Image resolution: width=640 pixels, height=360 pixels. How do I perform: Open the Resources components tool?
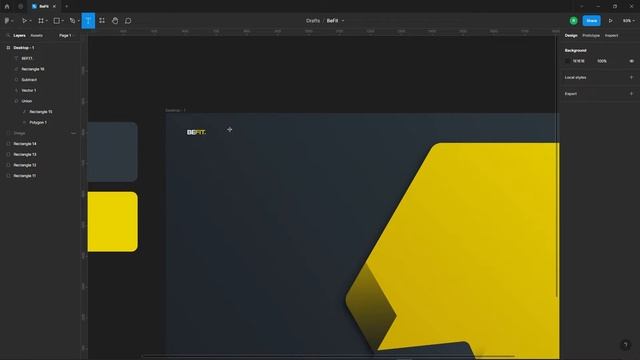click(x=102, y=20)
